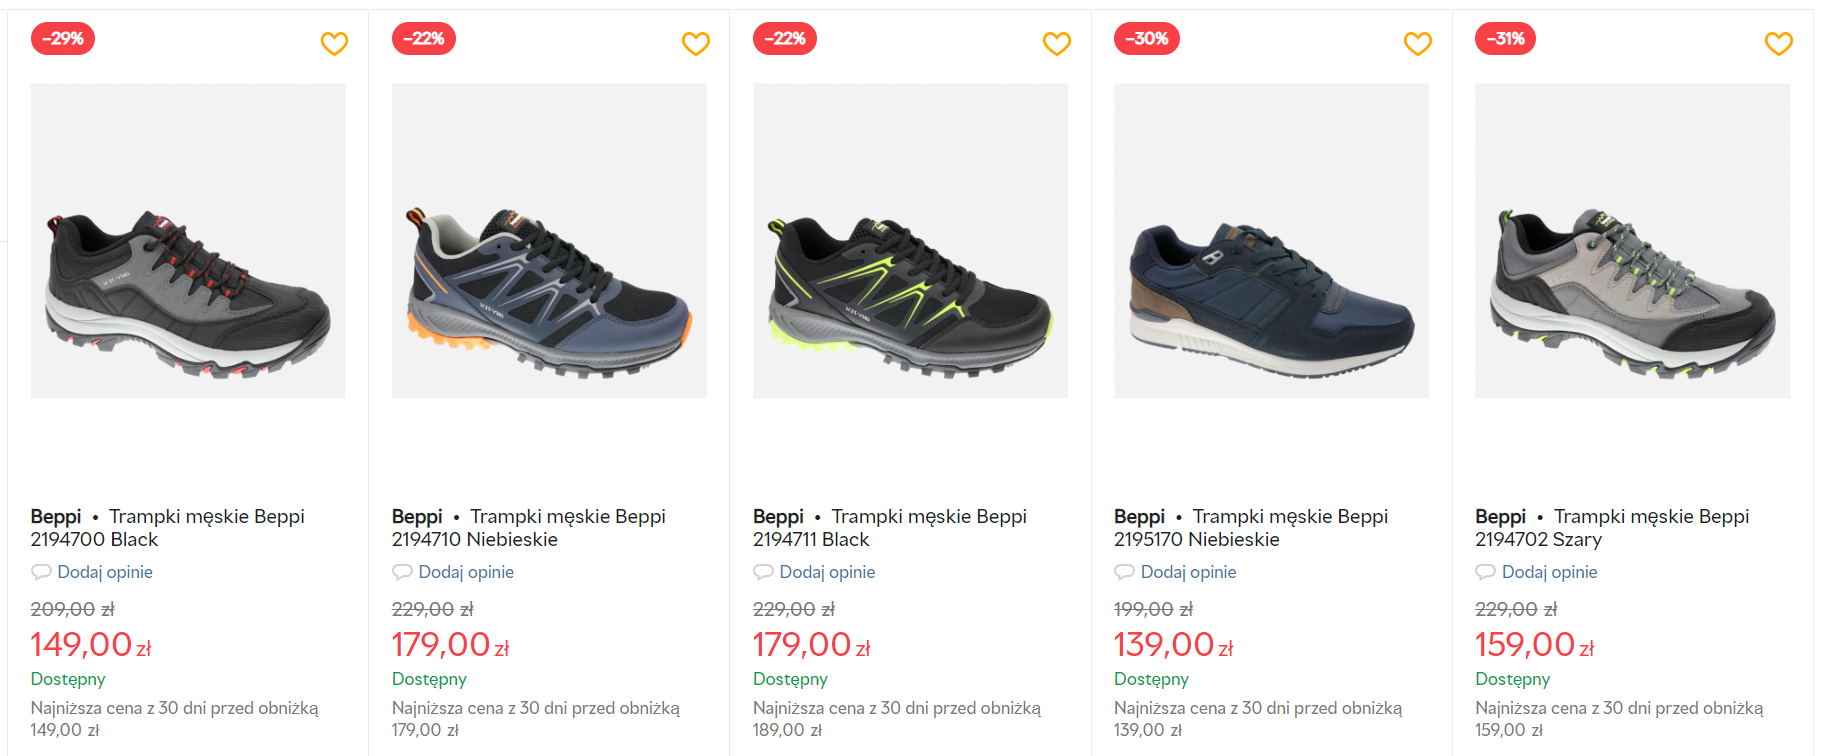Open the blue-orange Beppi 2194710 shoe photo

[549, 241]
